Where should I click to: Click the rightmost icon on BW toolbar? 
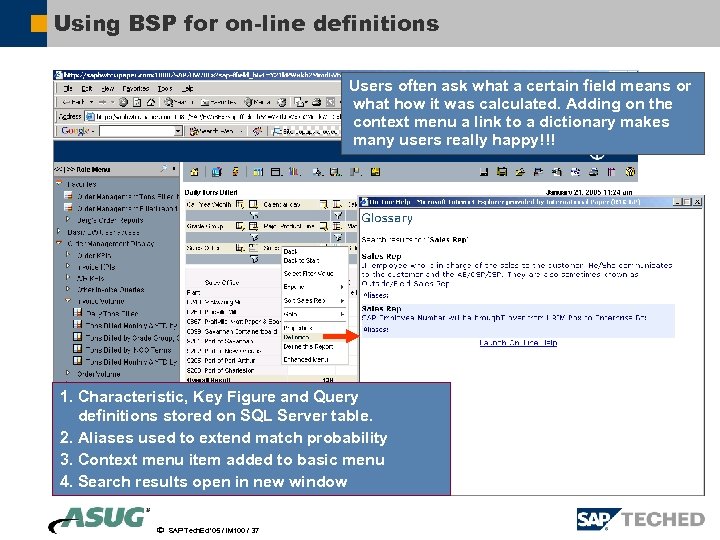pyautogui.click(x=630, y=172)
